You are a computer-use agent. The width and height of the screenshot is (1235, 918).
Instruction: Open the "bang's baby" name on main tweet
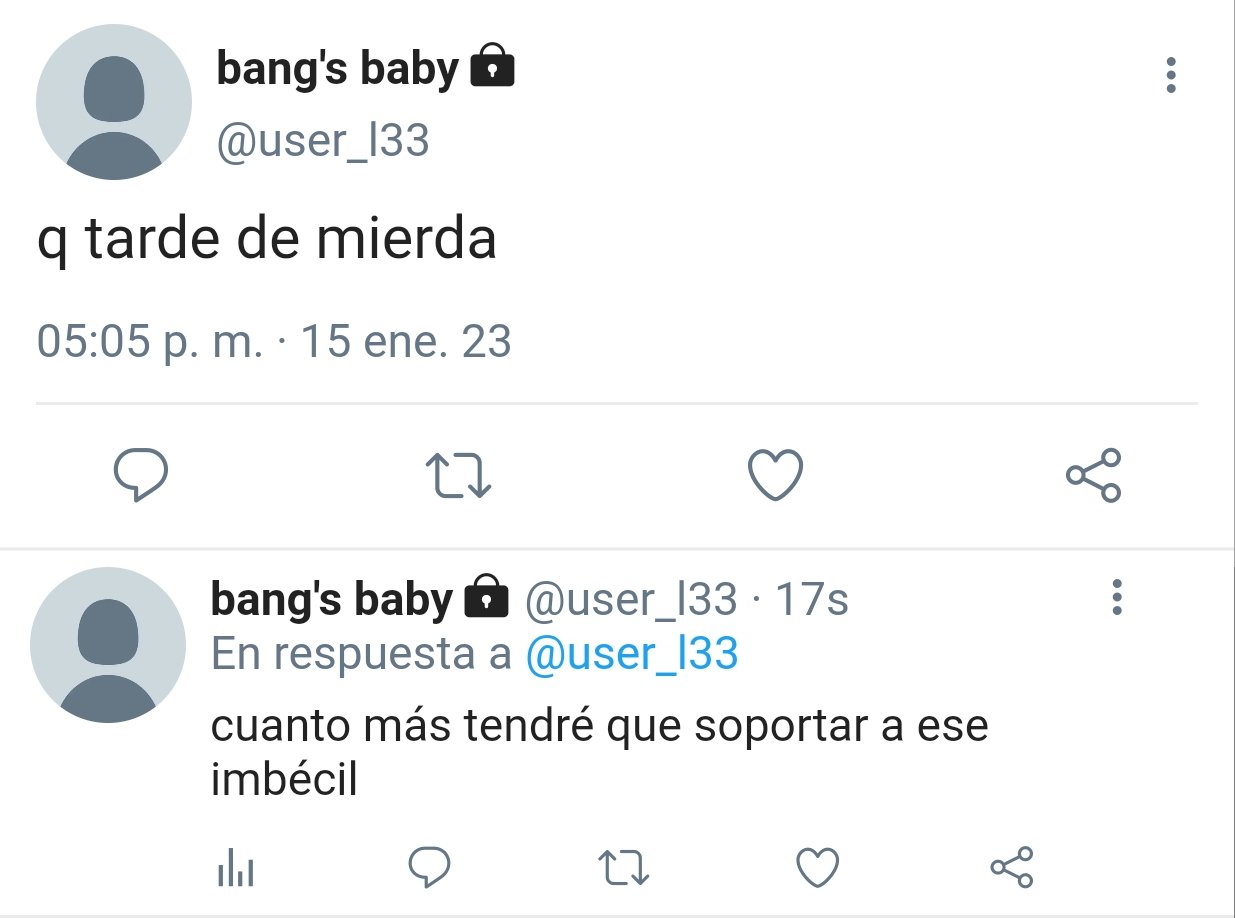[338, 70]
